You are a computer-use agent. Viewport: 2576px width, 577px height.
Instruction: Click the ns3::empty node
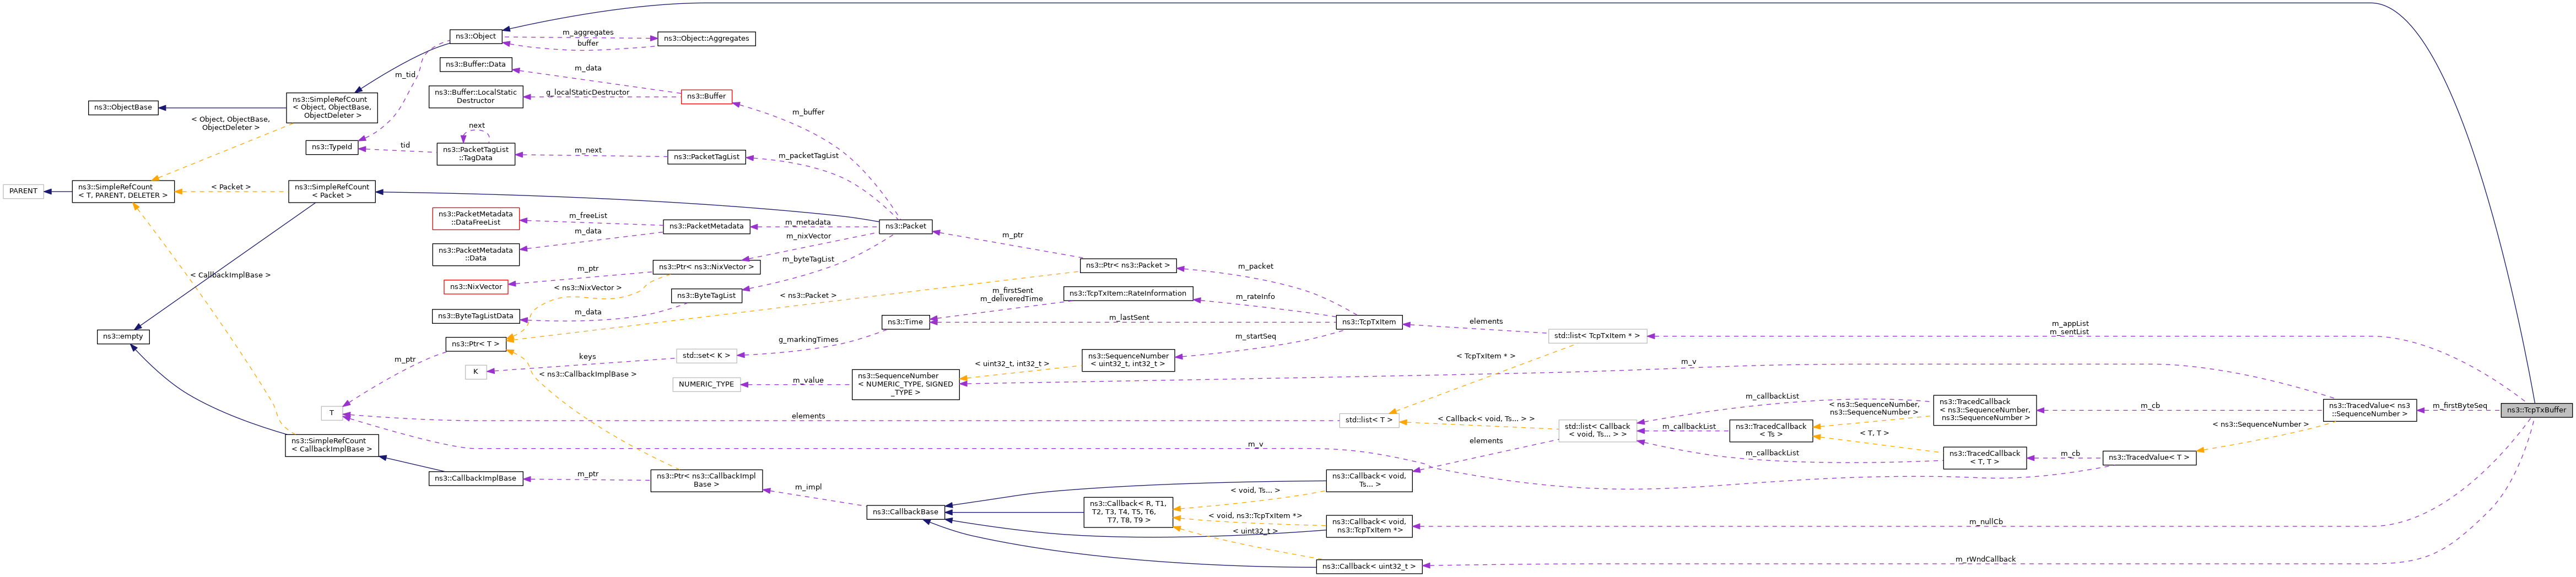[123, 337]
